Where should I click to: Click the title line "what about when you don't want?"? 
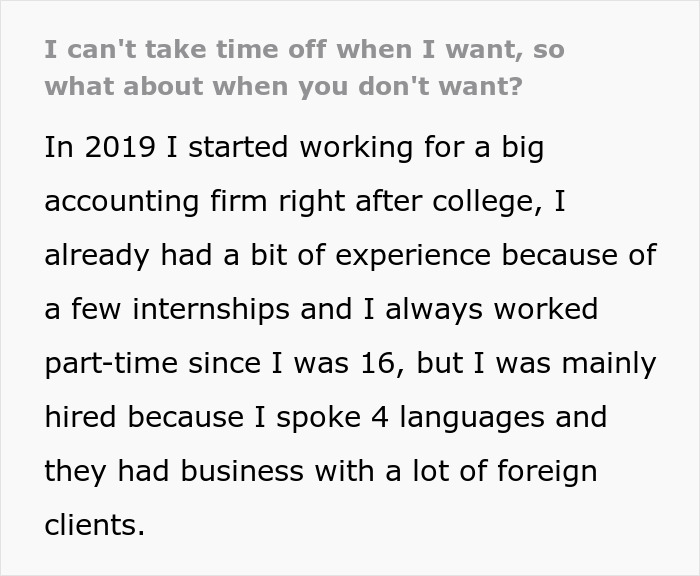[283, 85]
